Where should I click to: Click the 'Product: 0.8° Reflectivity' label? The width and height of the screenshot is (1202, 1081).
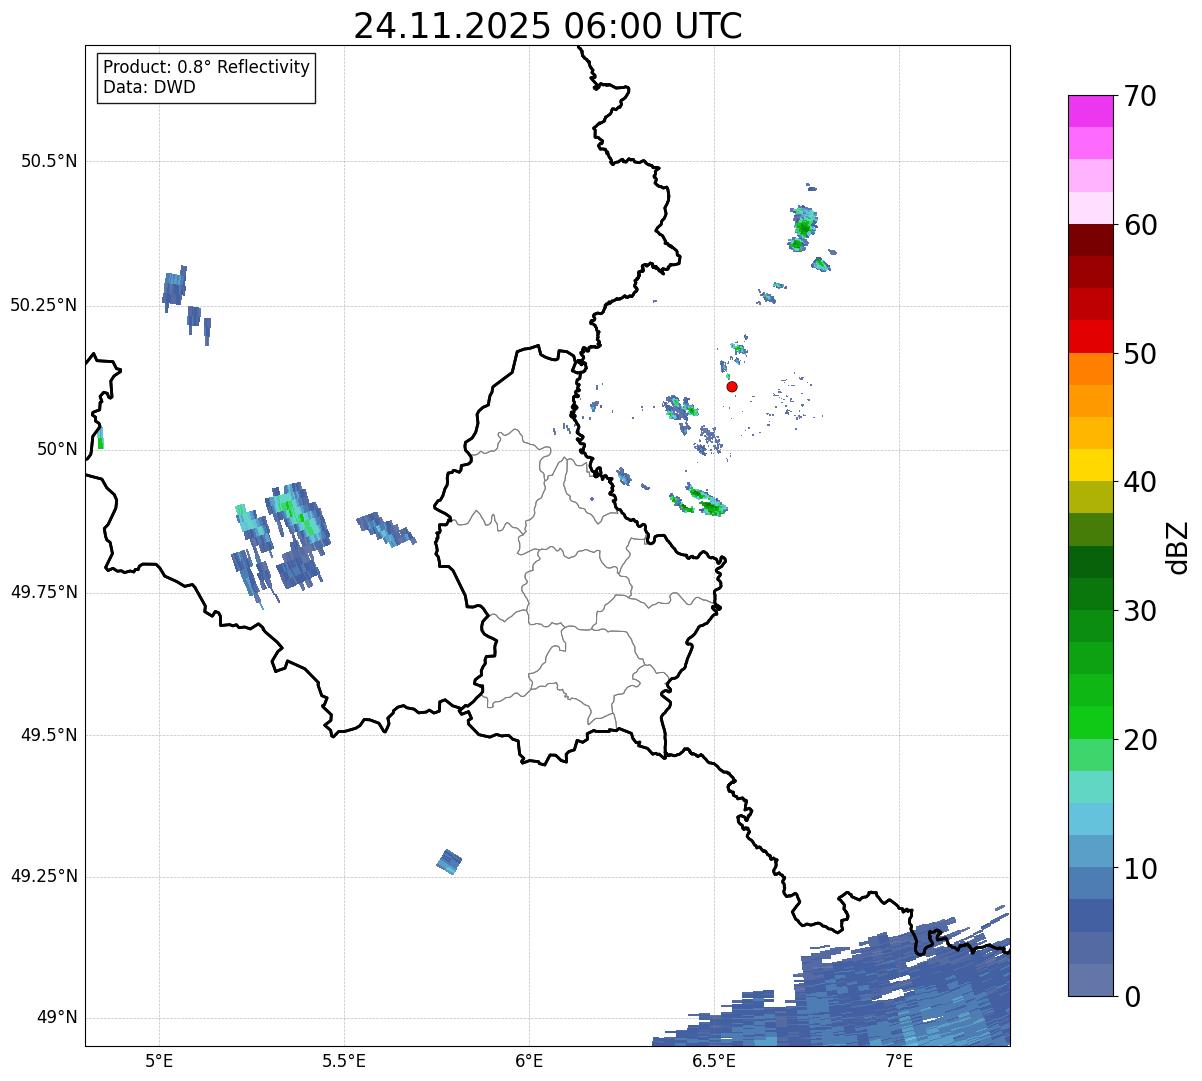(207, 67)
